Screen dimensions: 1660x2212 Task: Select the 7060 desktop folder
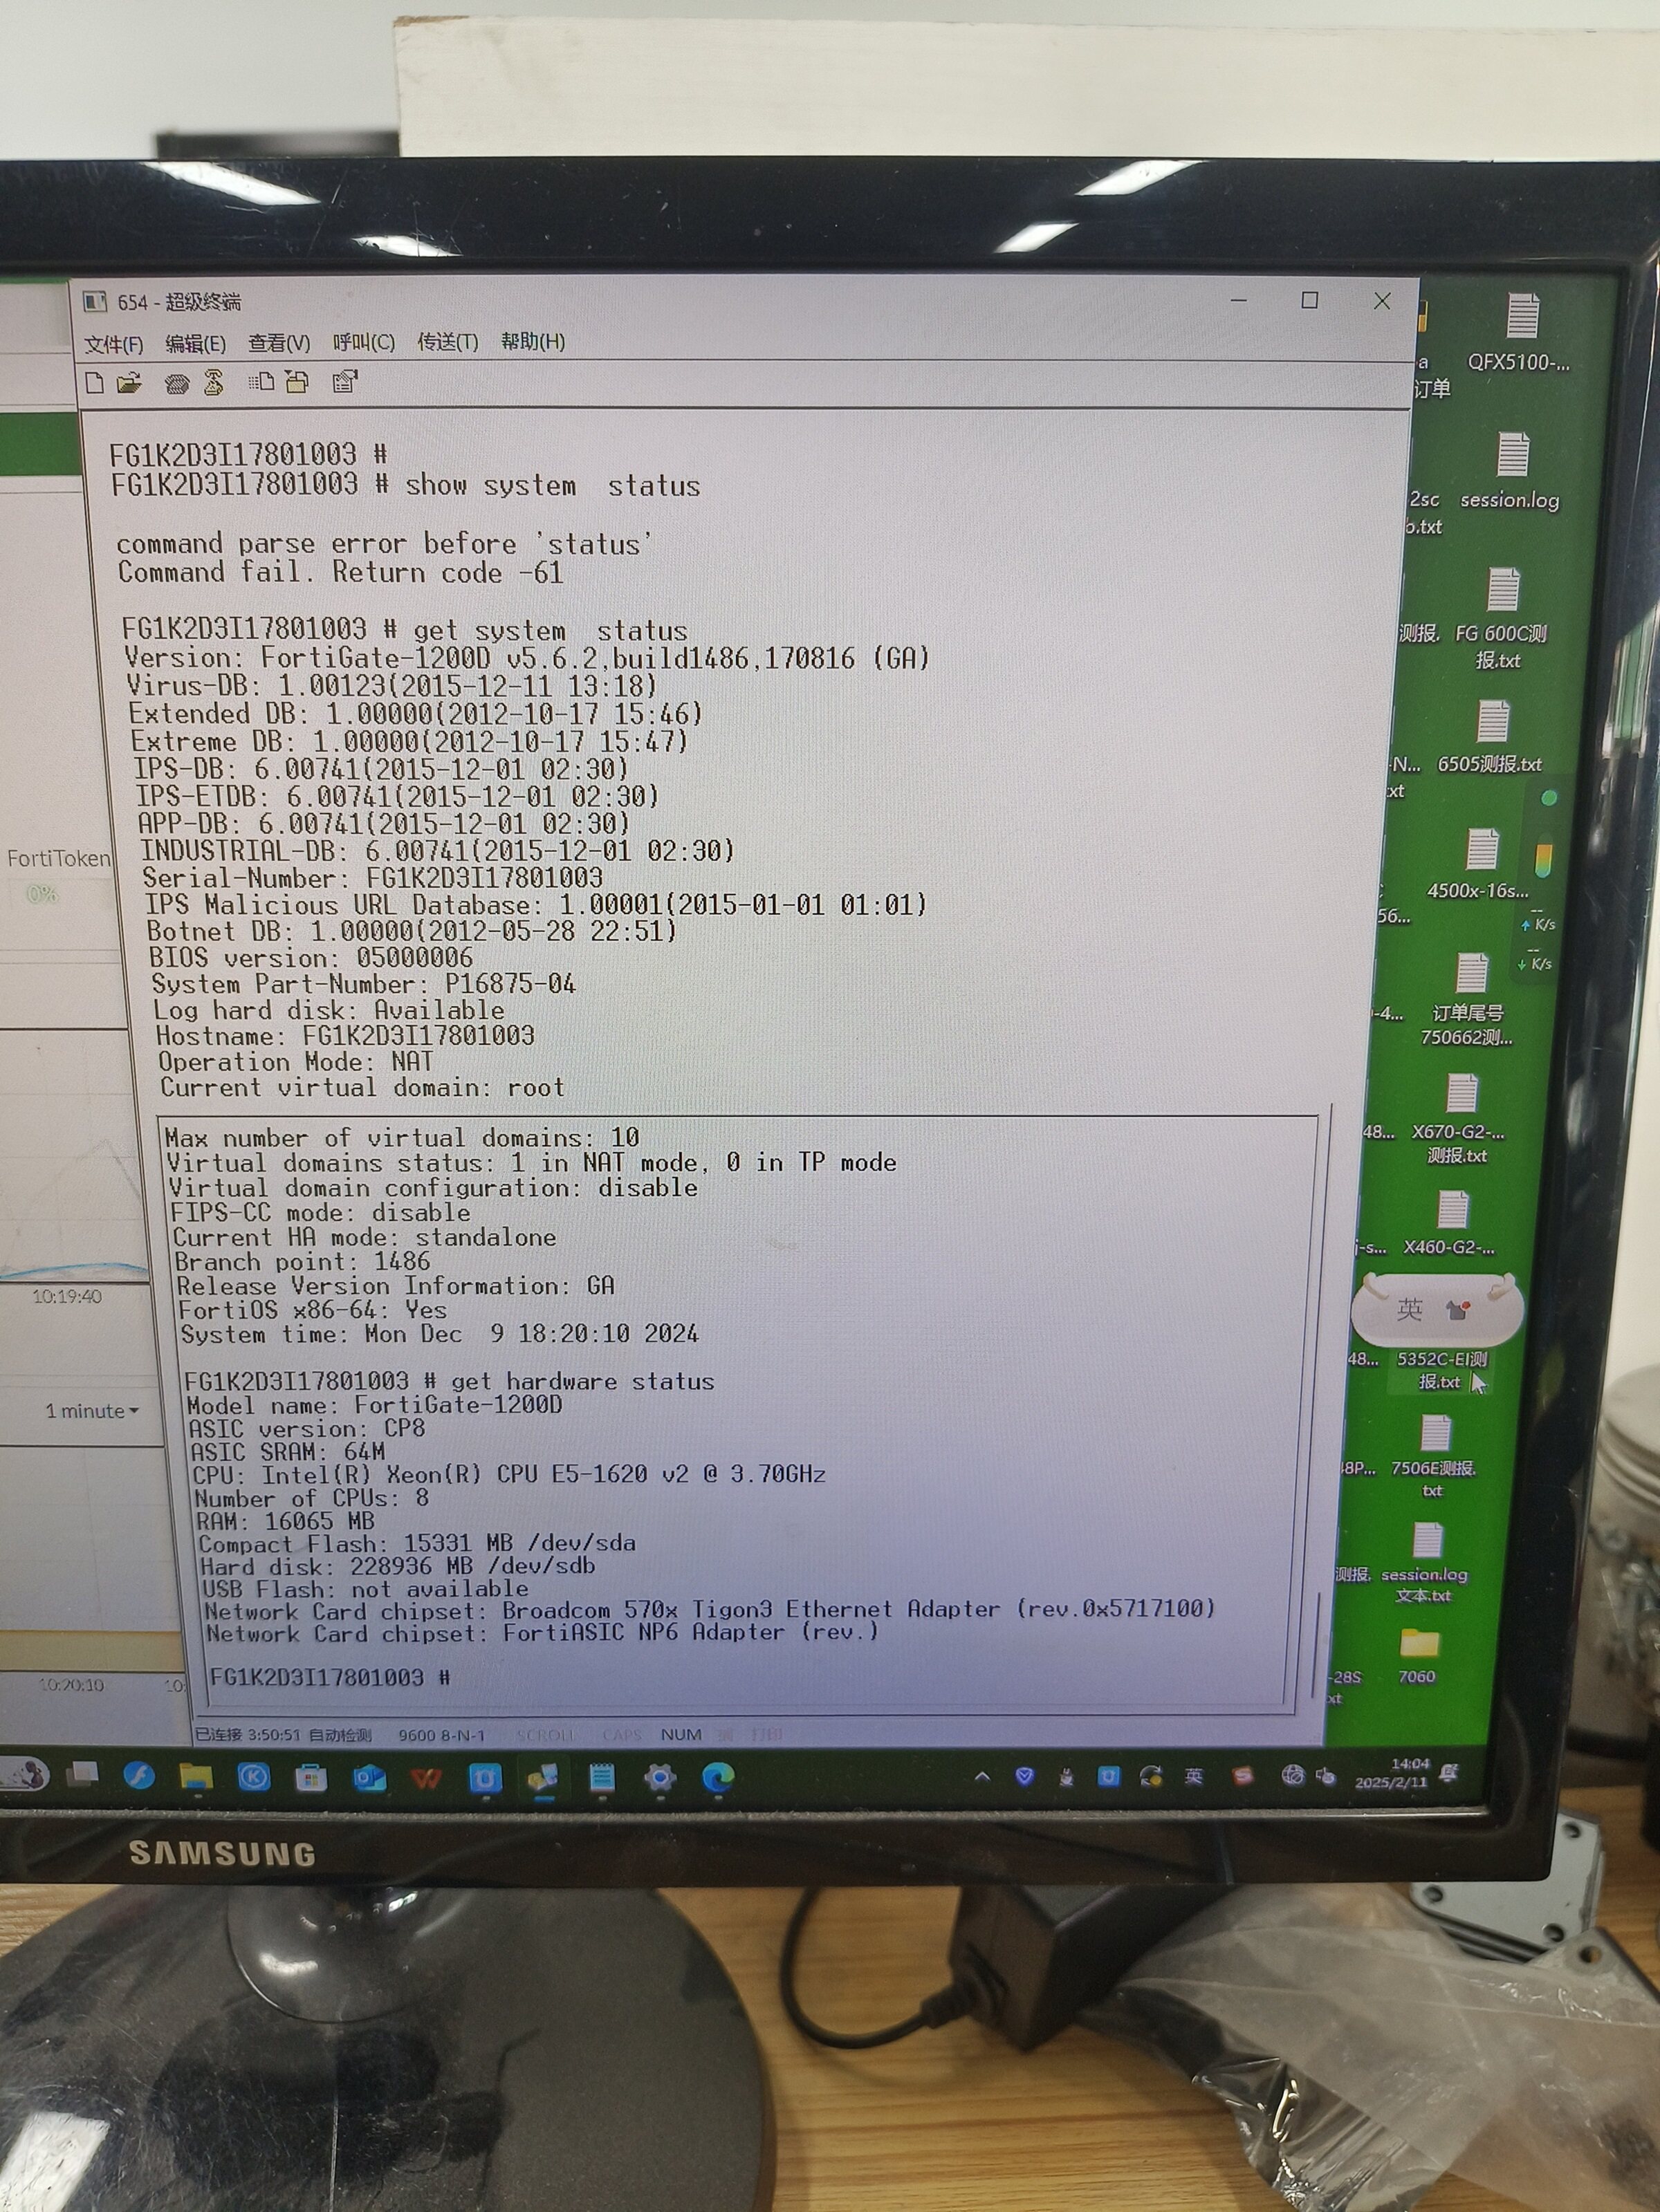[1418, 1657]
